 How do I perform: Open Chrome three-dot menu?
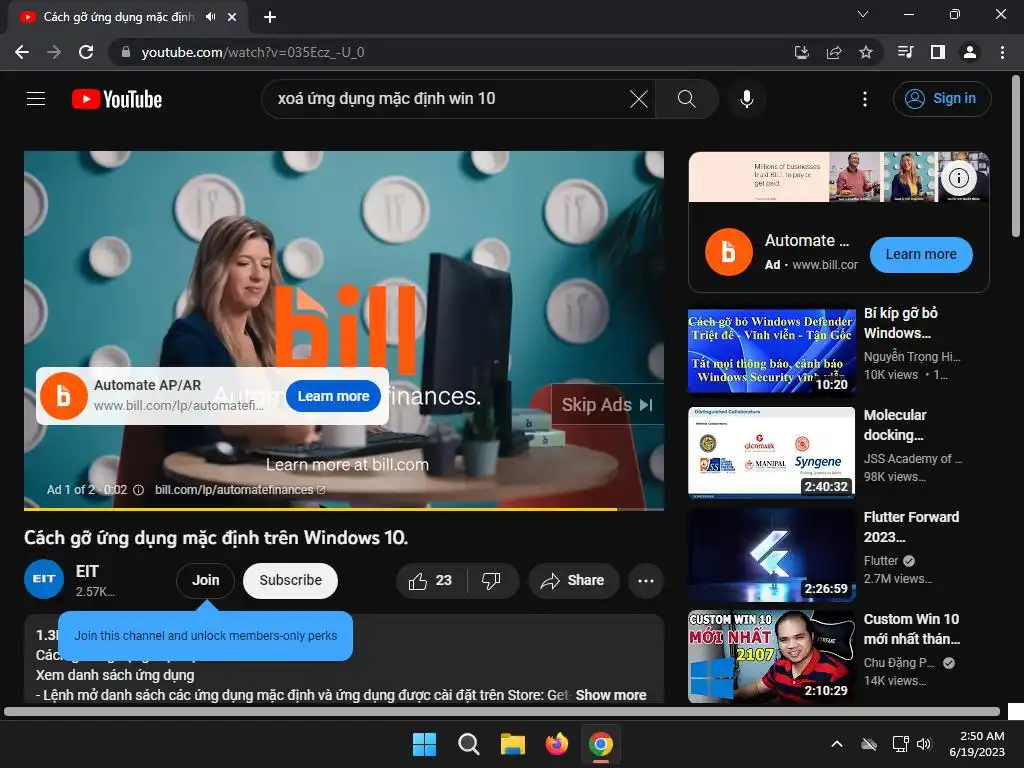(x=1002, y=52)
